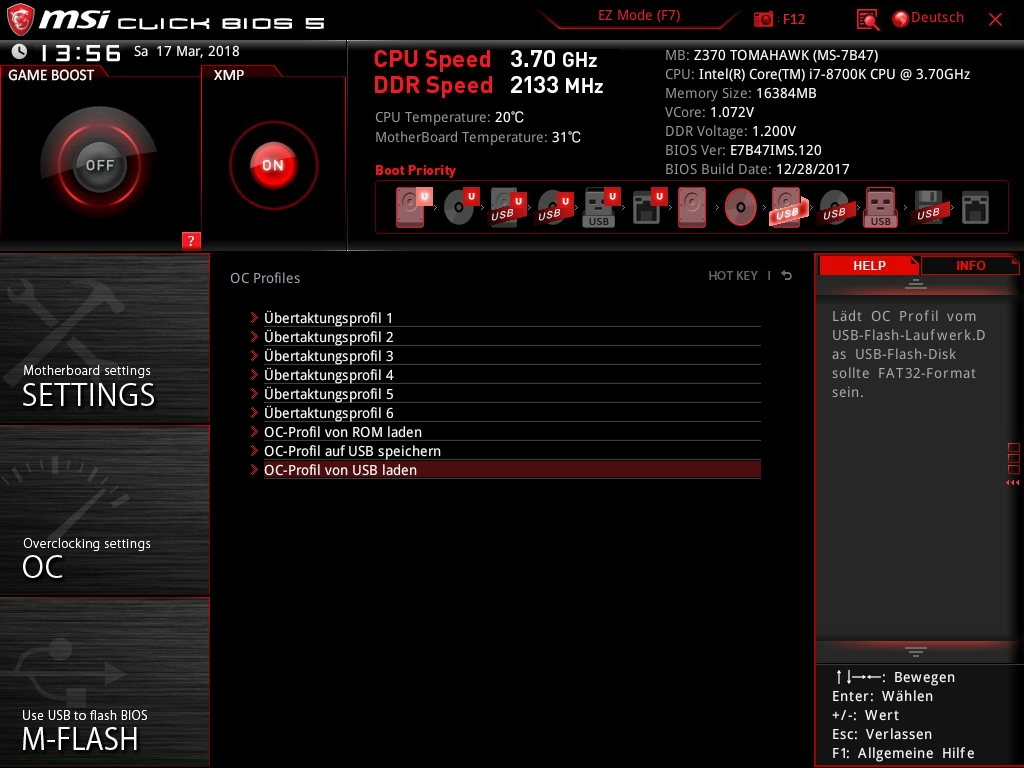The height and width of the screenshot is (768, 1024).
Task: Toggle the XMP ON button
Action: coord(273,165)
